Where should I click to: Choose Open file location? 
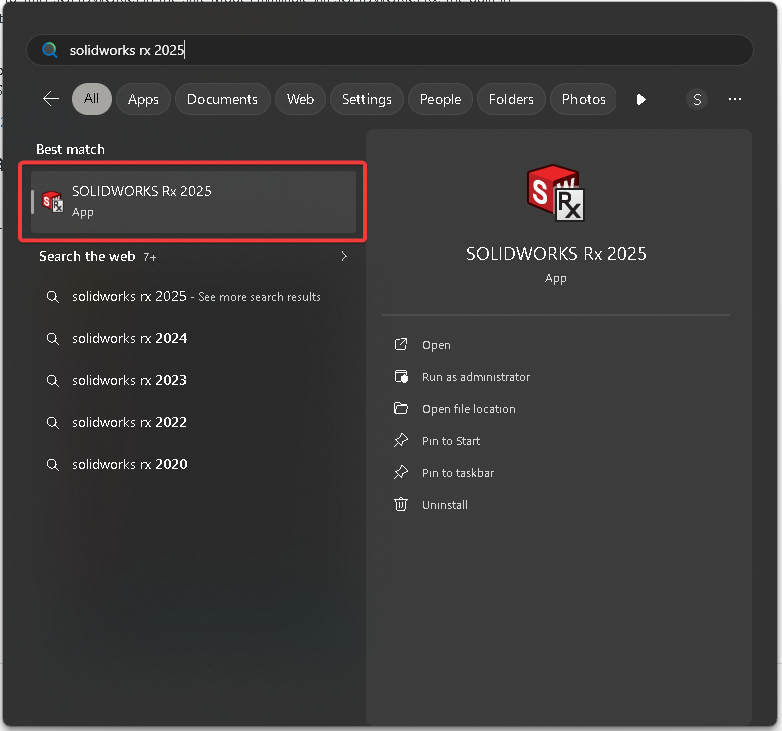coord(468,409)
